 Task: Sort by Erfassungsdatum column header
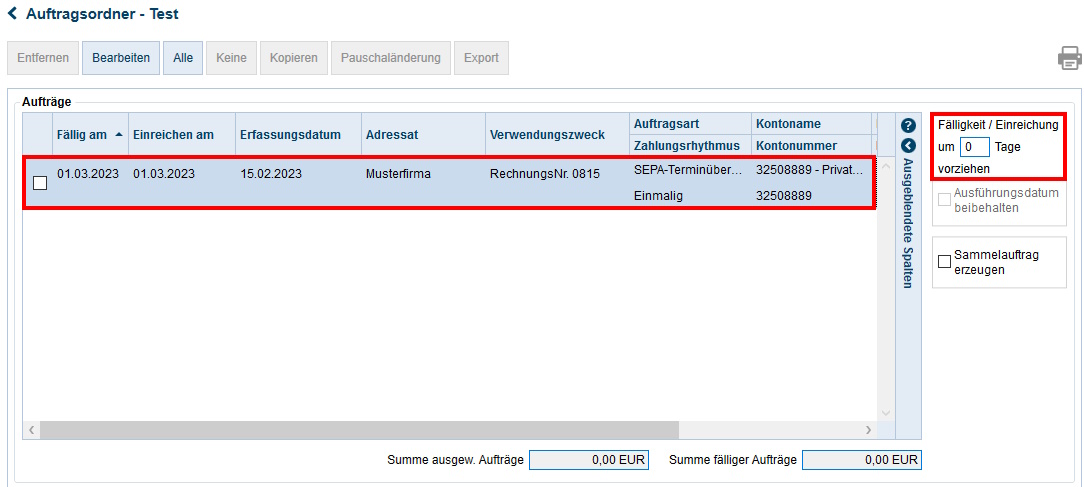(x=299, y=135)
